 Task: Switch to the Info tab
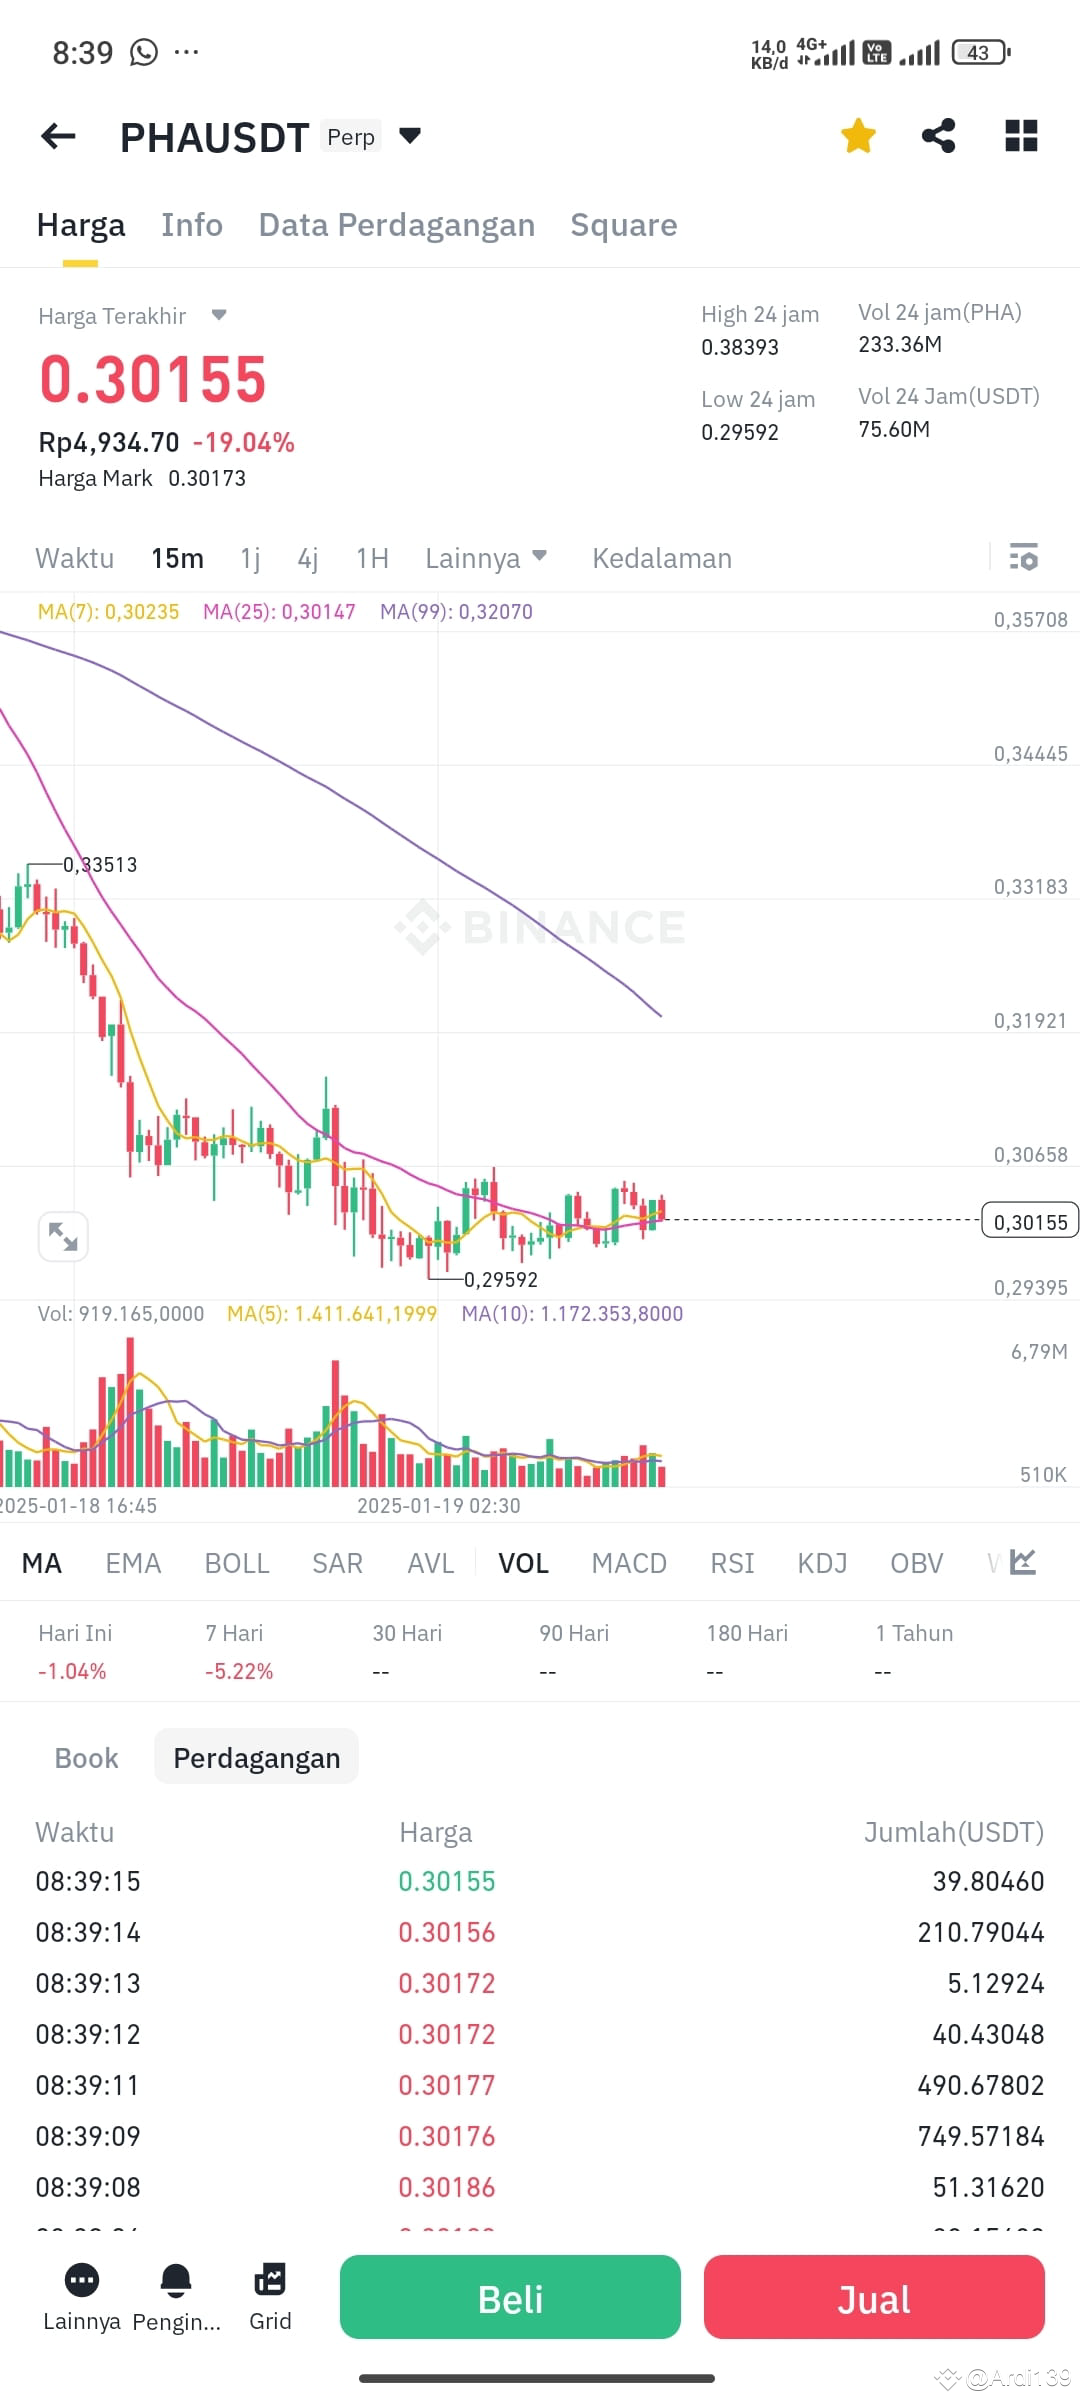click(x=191, y=225)
